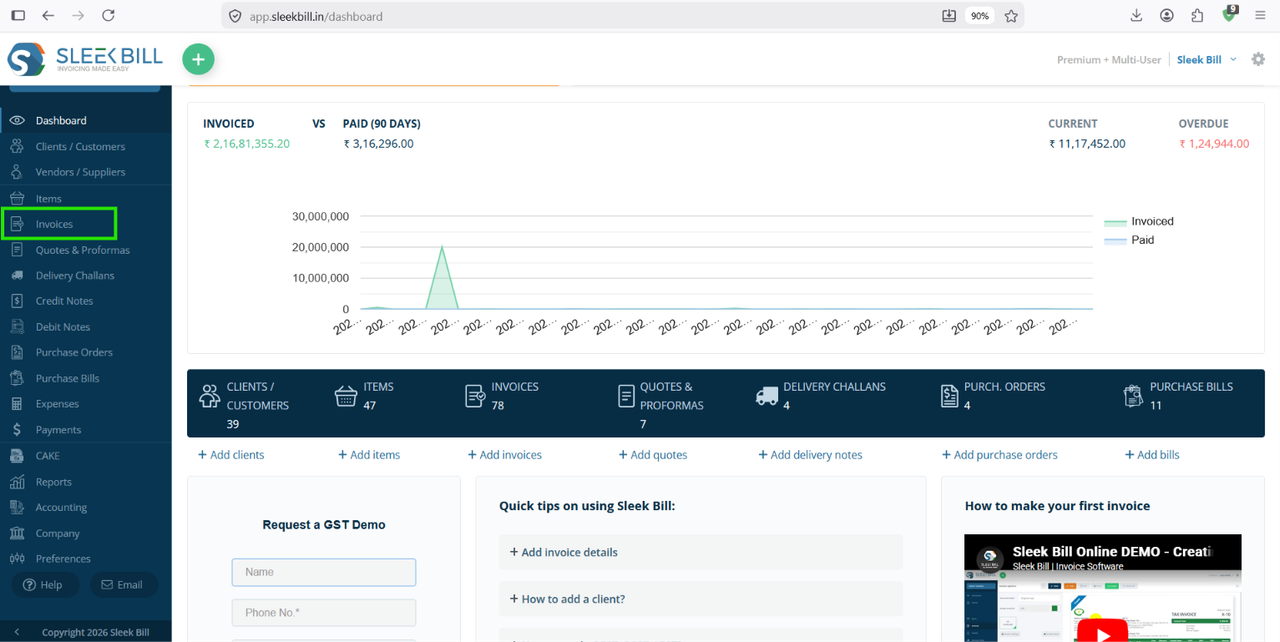Go back with browser back arrow
The width and height of the screenshot is (1280, 642).
coord(48,15)
